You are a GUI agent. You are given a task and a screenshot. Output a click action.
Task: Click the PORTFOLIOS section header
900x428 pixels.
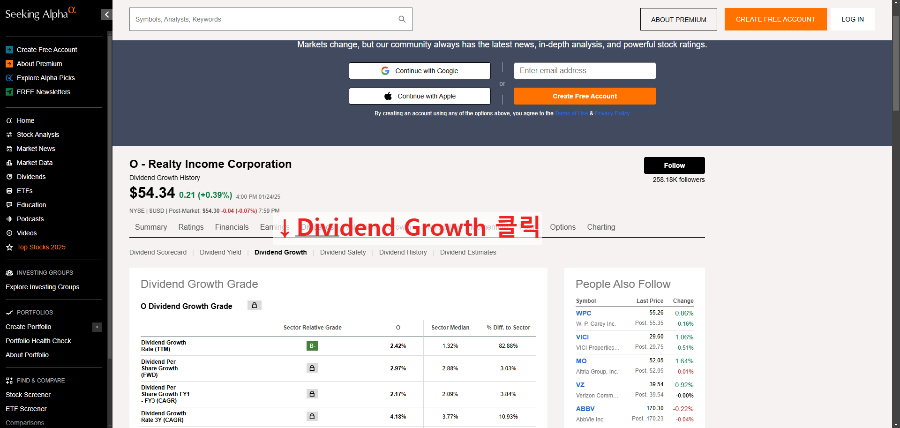point(34,313)
